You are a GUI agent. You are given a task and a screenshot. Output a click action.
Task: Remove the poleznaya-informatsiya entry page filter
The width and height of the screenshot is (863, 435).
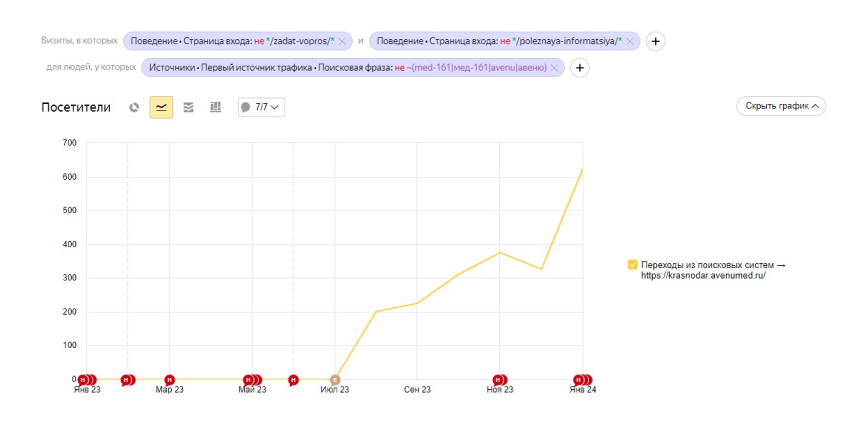tap(630, 41)
